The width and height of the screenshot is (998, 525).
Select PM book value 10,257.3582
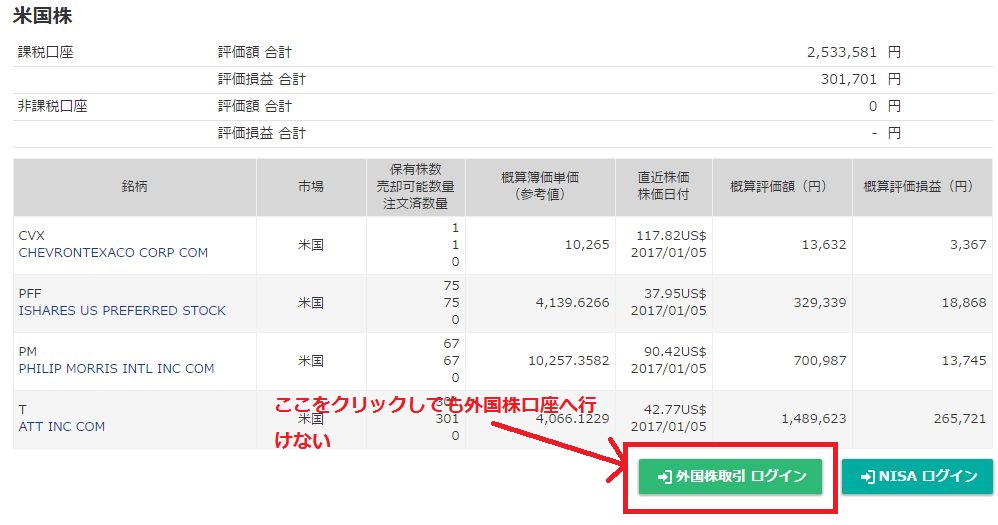click(568, 360)
